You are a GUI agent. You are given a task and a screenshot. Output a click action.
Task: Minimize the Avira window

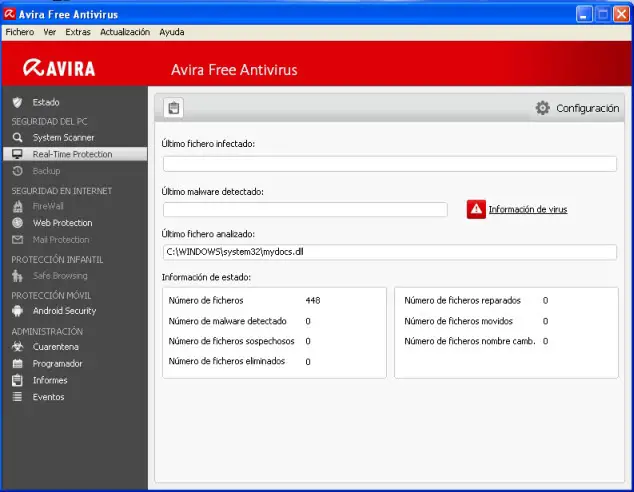click(x=584, y=14)
